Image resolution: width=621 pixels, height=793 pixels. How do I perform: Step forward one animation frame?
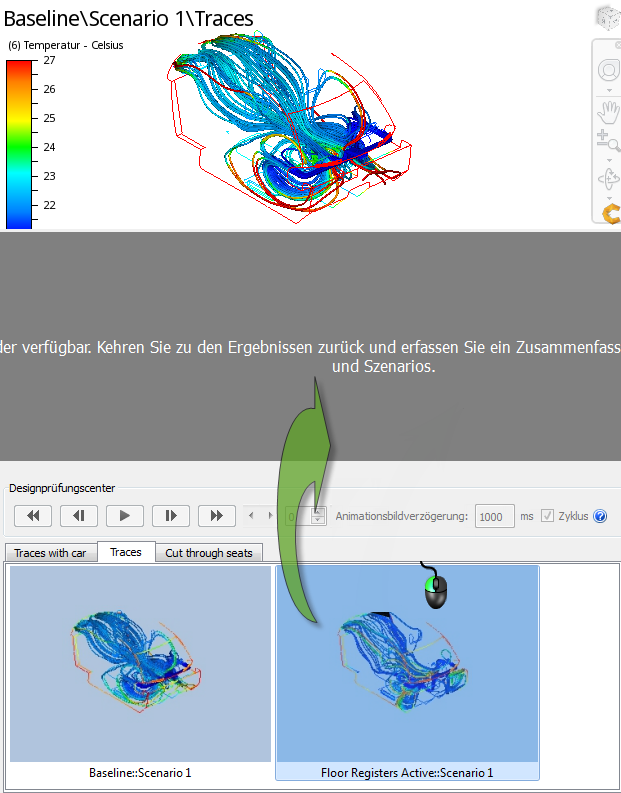[x=171, y=516]
